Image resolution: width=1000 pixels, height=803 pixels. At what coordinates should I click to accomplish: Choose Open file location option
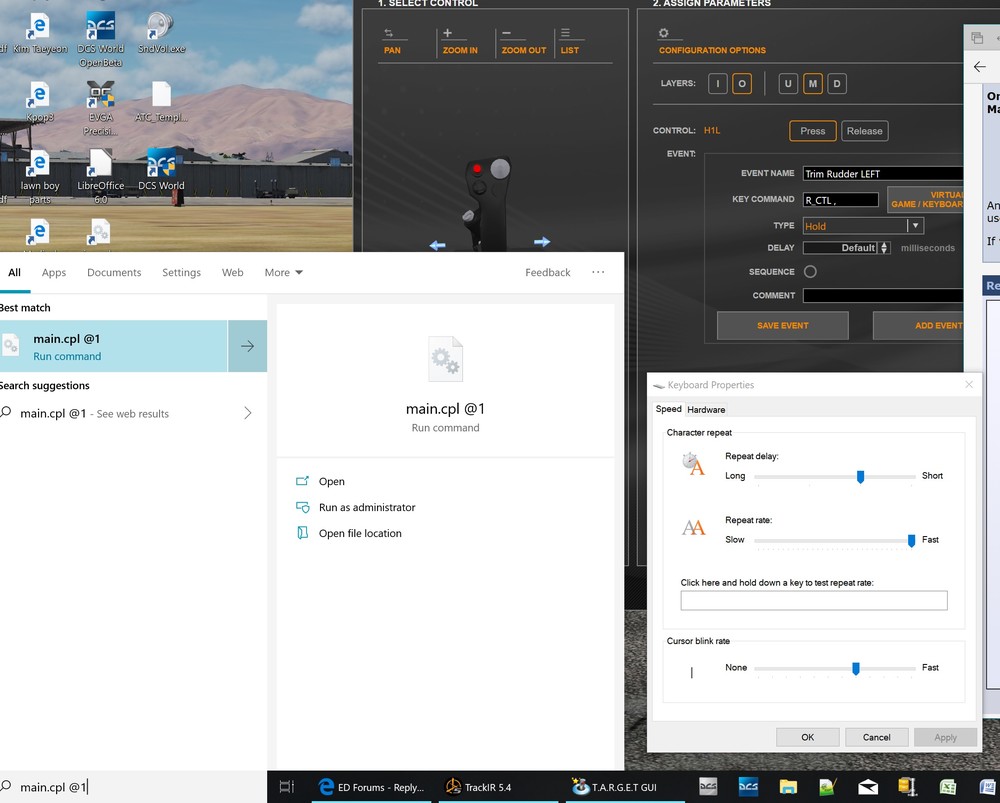click(349, 533)
